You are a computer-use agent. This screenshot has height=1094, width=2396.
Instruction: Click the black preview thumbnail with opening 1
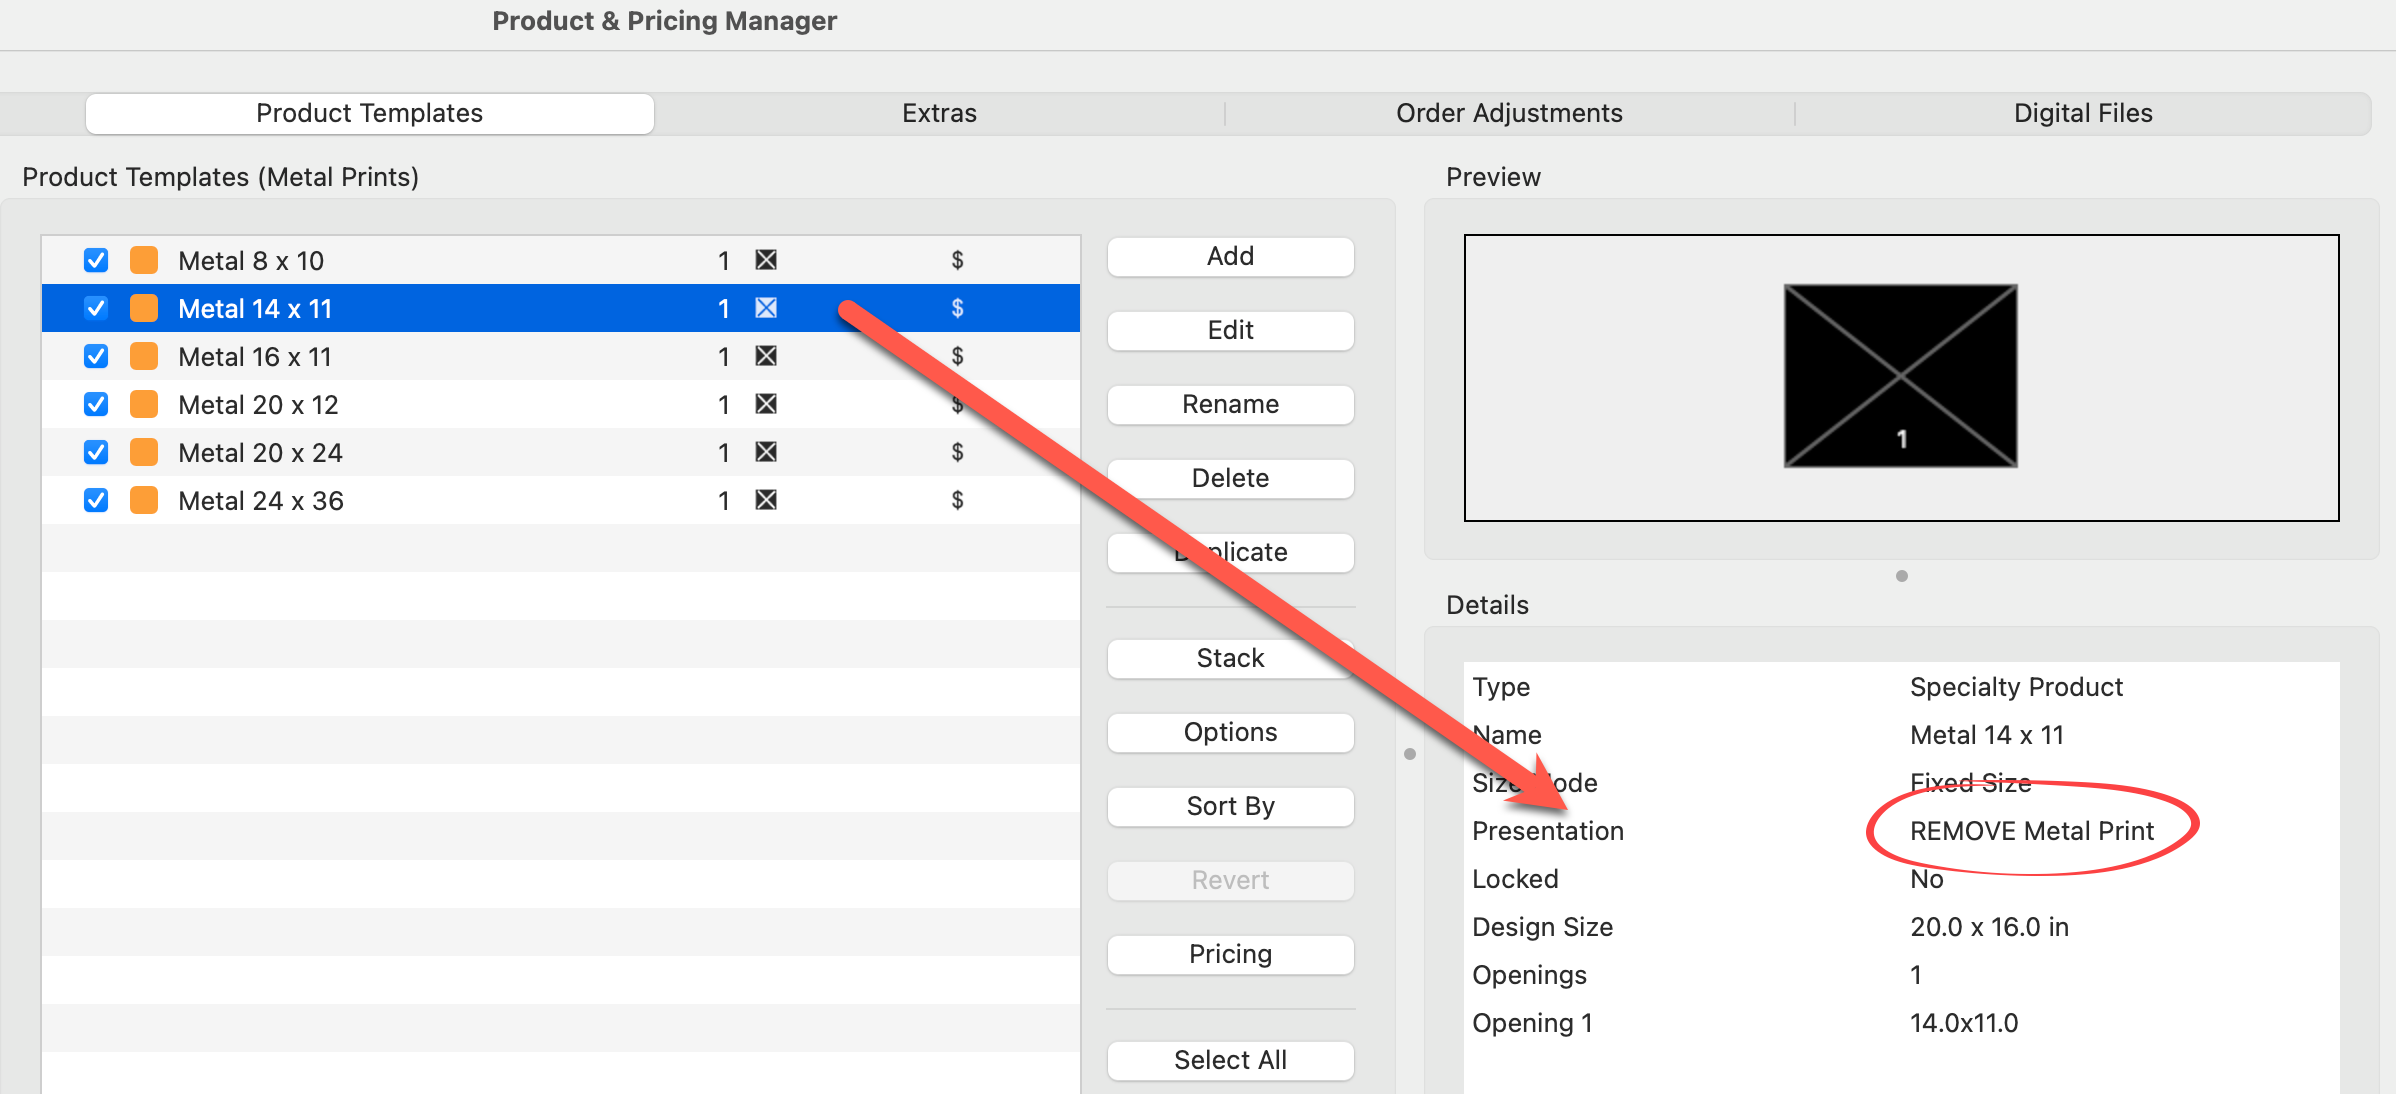click(1900, 376)
